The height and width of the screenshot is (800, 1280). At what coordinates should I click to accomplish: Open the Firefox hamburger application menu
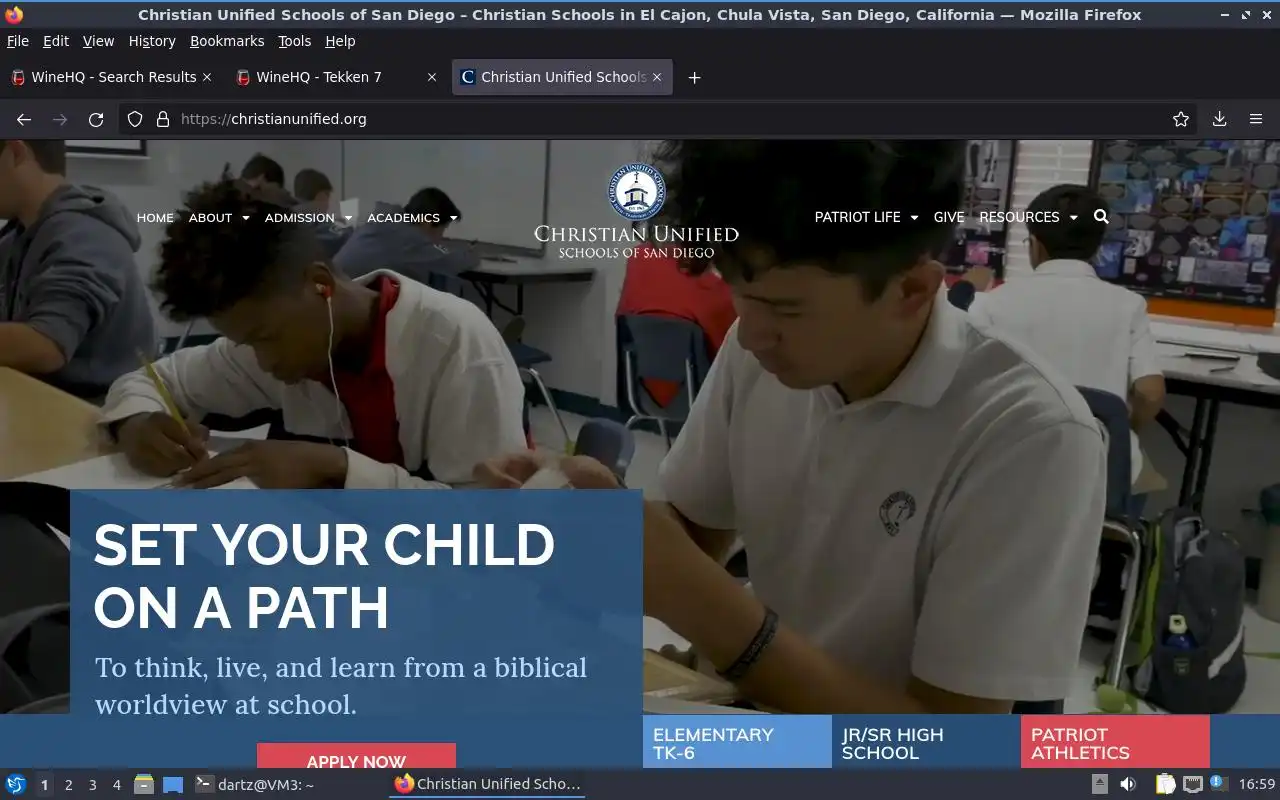pos(1256,119)
